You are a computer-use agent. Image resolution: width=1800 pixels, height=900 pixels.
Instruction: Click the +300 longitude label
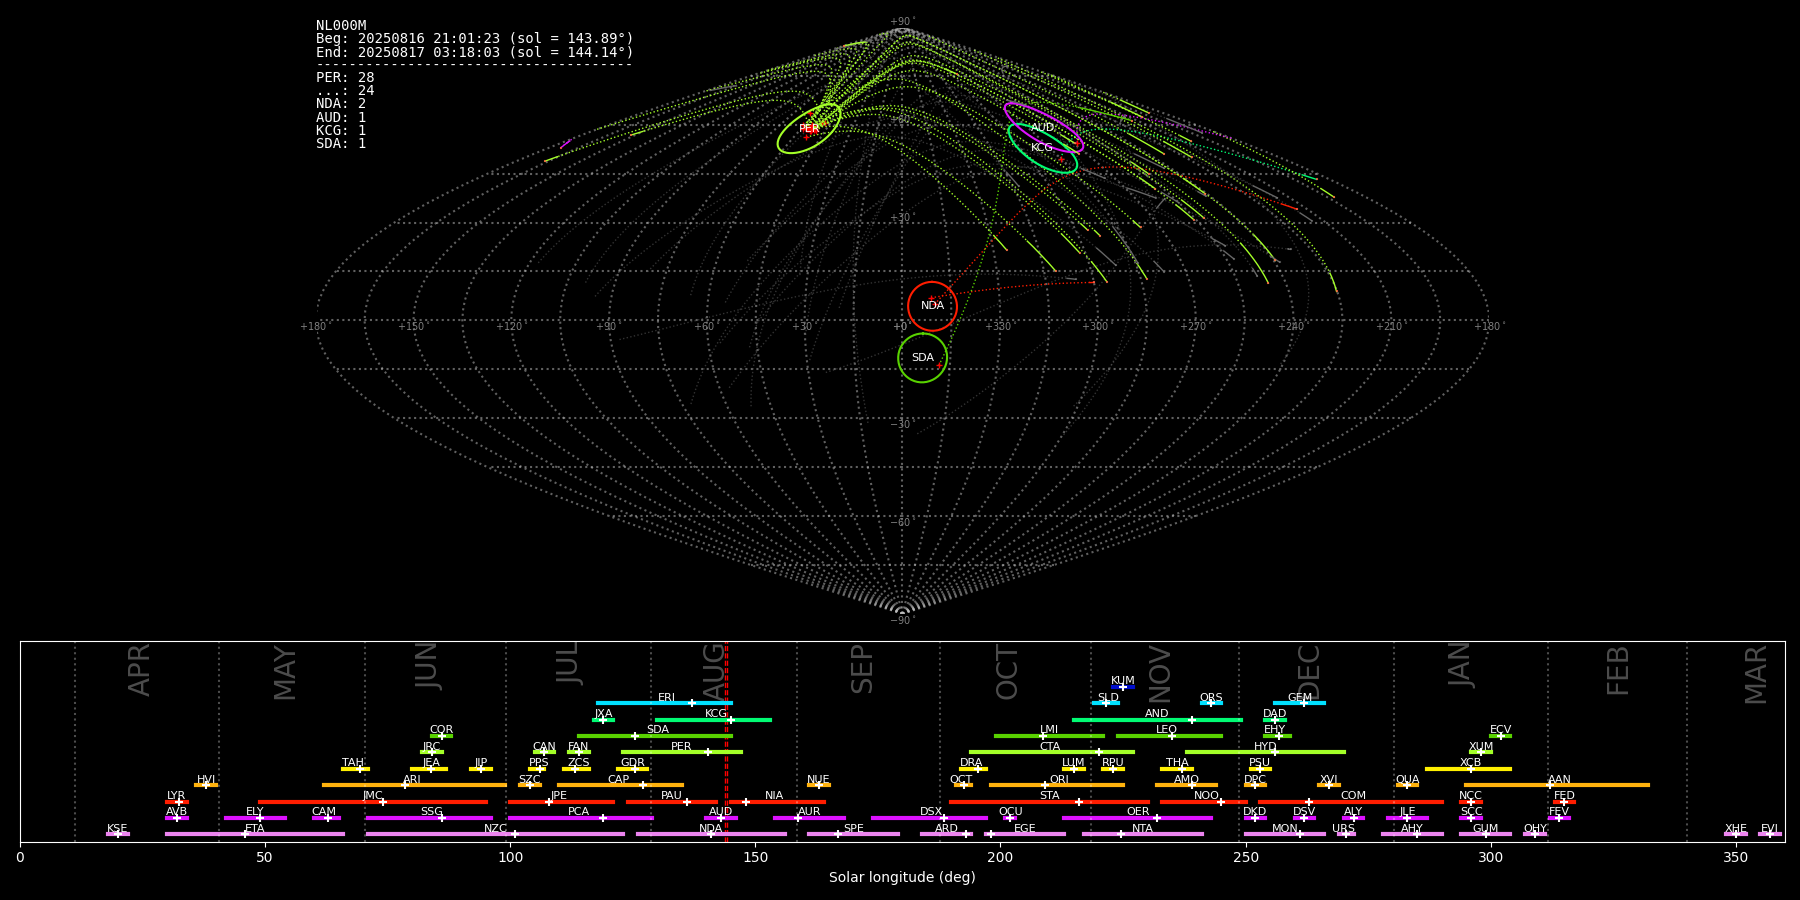[x=1095, y=326]
